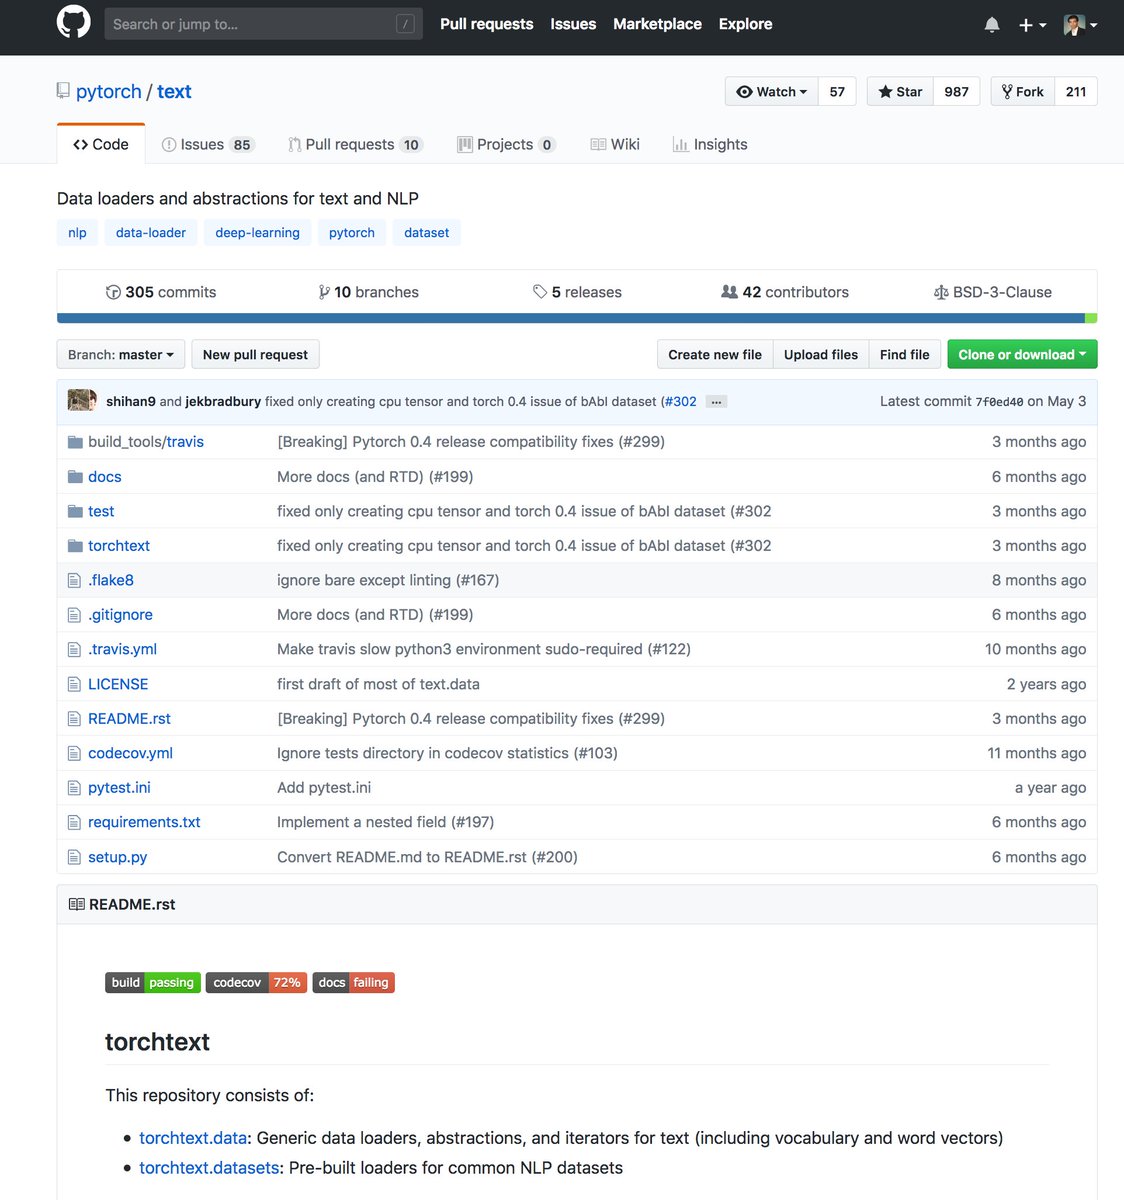The height and width of the screenshot is (1200, 1124).
Task: Open the .travis.yml file
Action: [122, 649]
